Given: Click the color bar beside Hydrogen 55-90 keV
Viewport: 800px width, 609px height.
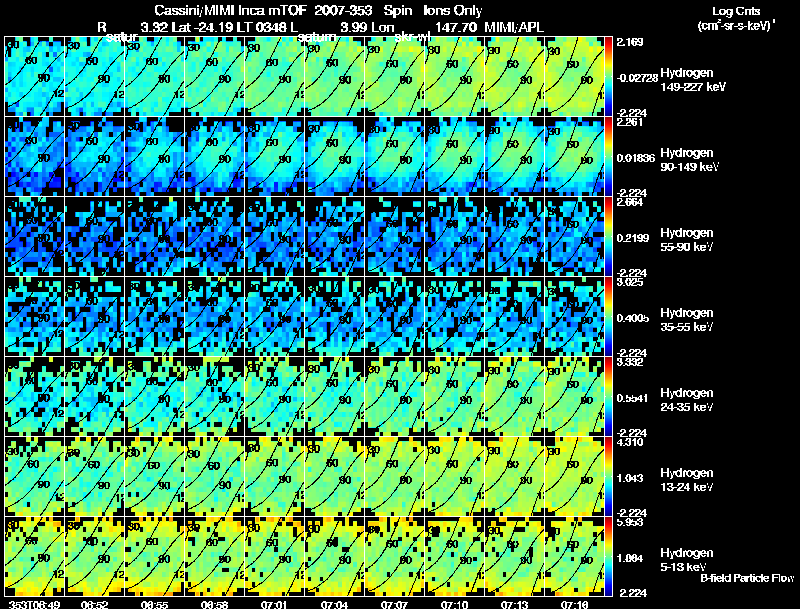Looking at the screenshot, I should click(608, 237).
